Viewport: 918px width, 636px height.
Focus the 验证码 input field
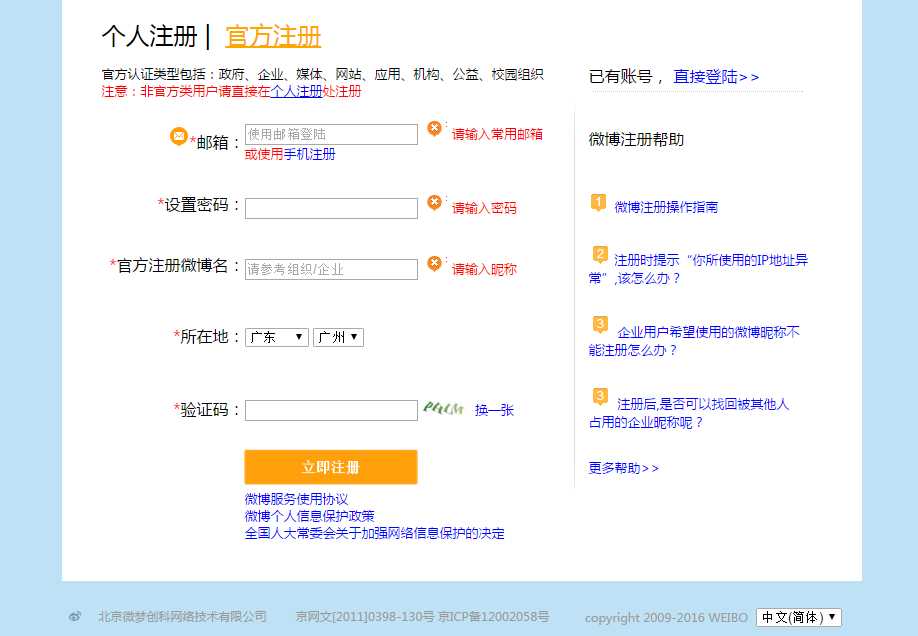pos(331,410)
